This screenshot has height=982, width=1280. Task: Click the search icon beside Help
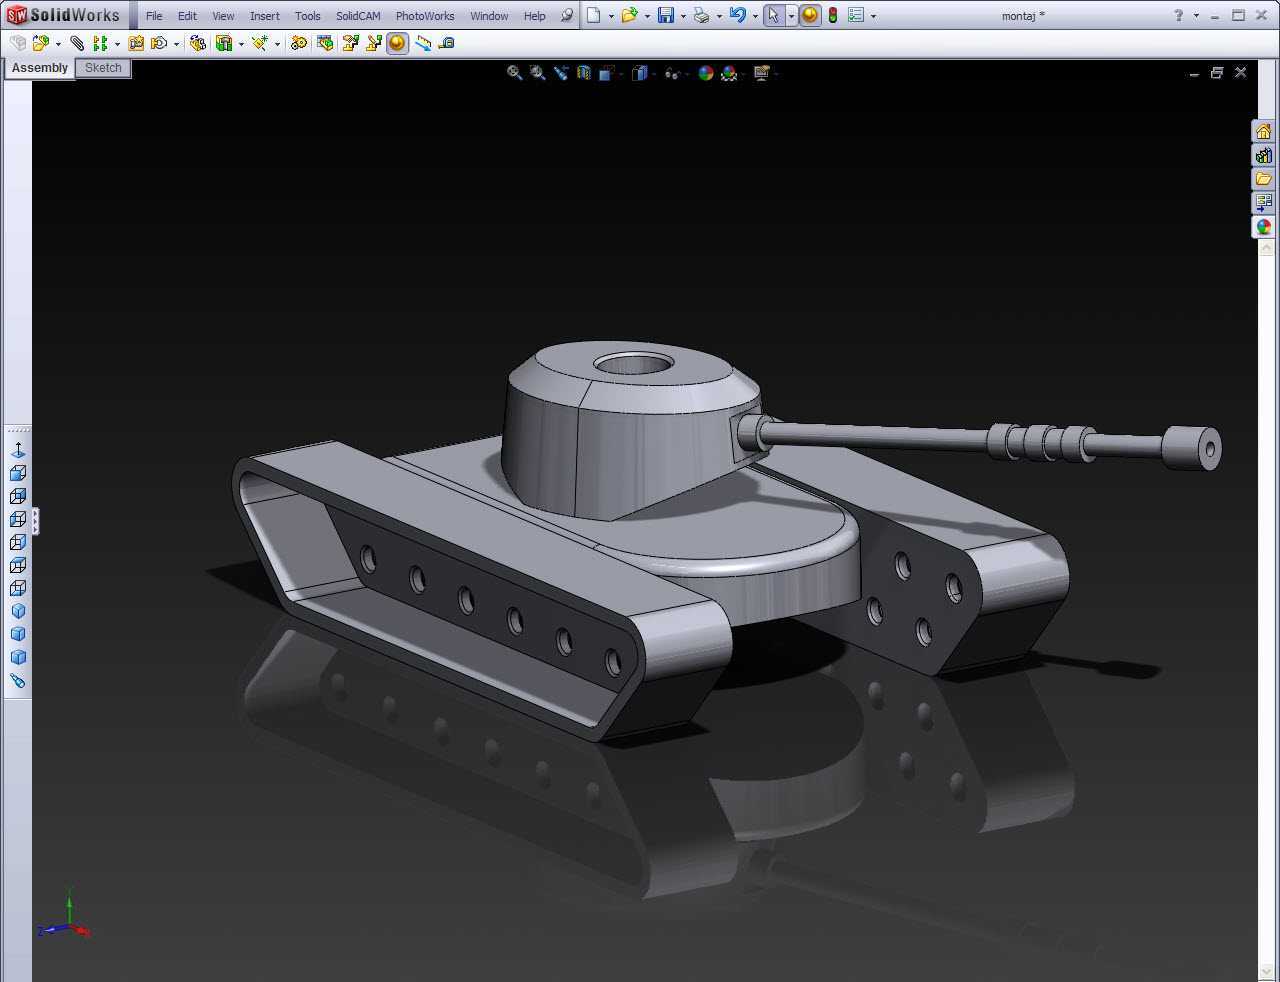pyautogui.click(x=567, y=15)
